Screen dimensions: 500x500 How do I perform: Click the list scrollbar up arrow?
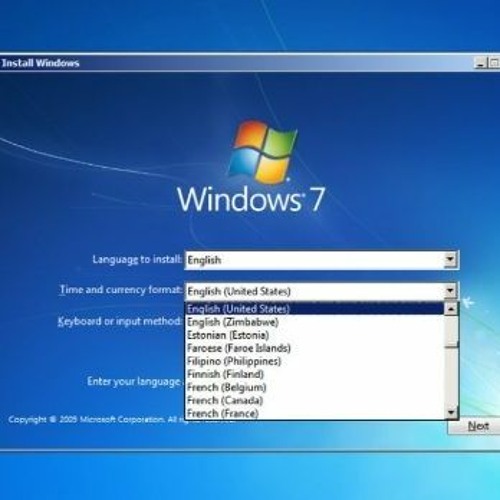[x=451, y=309]
